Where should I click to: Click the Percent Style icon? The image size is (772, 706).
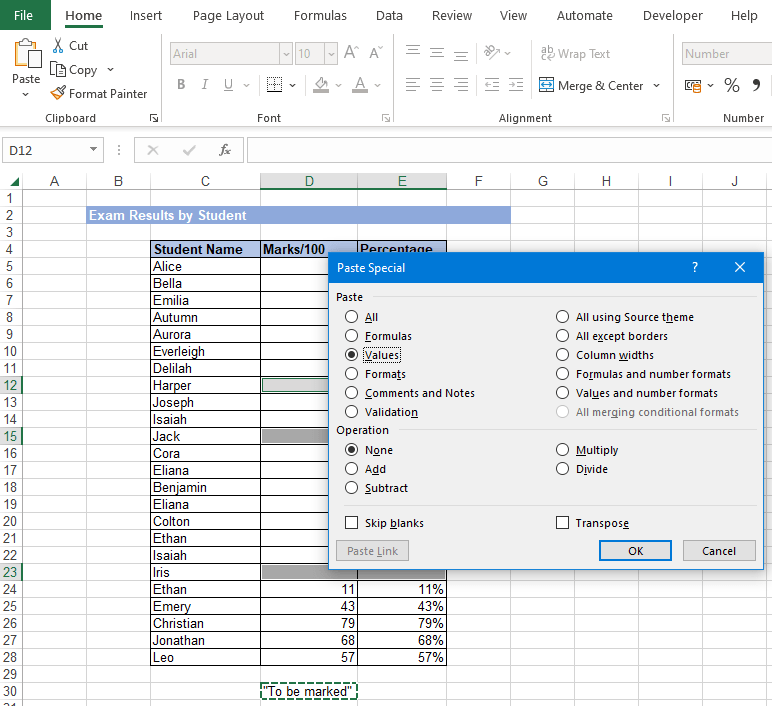click(732, 85)
